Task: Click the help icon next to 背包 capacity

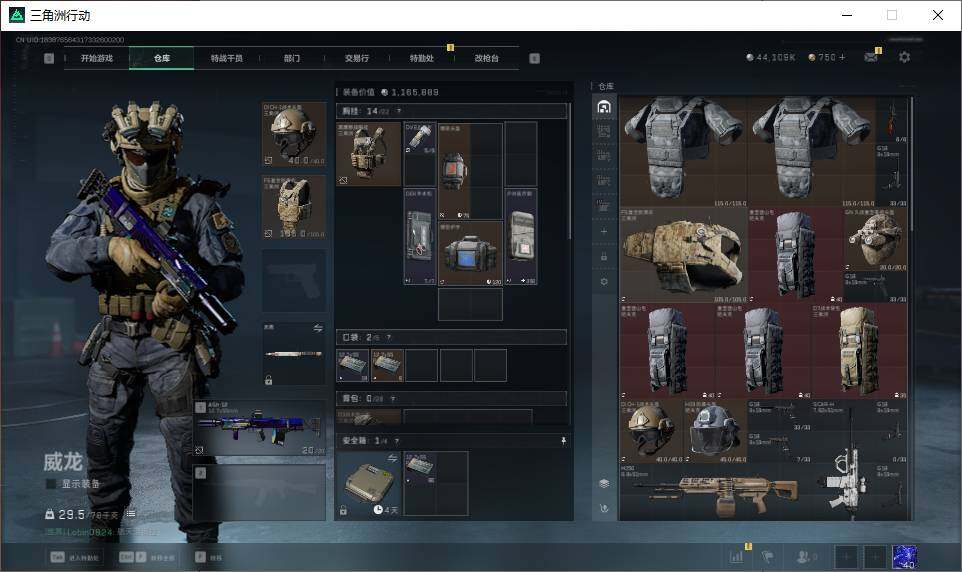Action: point(393,399)
